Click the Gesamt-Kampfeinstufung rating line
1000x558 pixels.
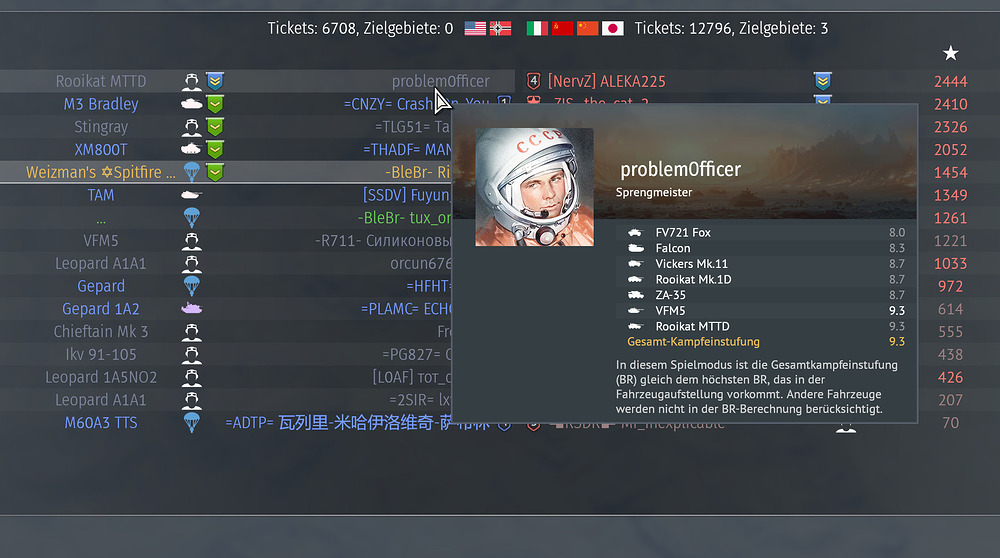coord(765,342)
